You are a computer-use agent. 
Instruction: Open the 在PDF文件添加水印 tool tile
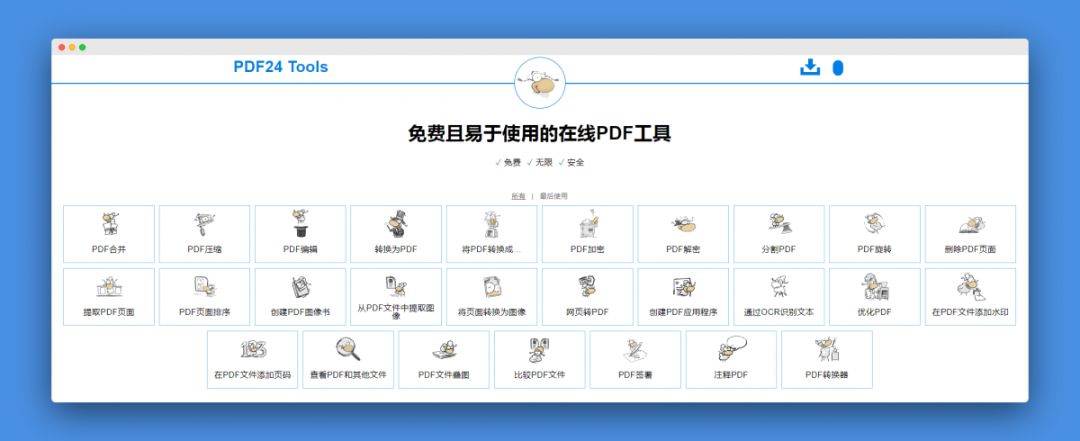(x=970, y=297)
